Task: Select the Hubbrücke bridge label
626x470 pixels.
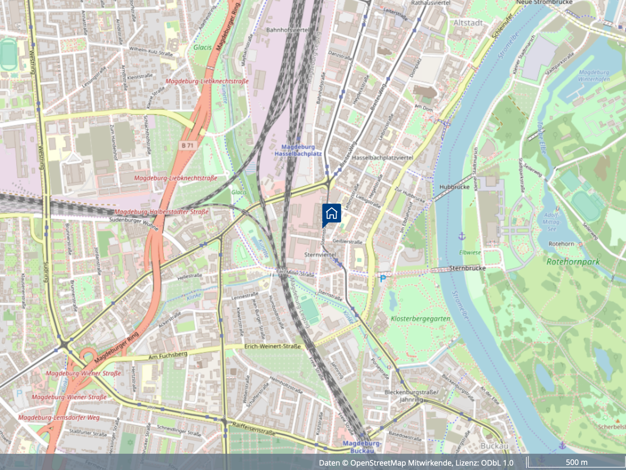Action: point(454,187)
